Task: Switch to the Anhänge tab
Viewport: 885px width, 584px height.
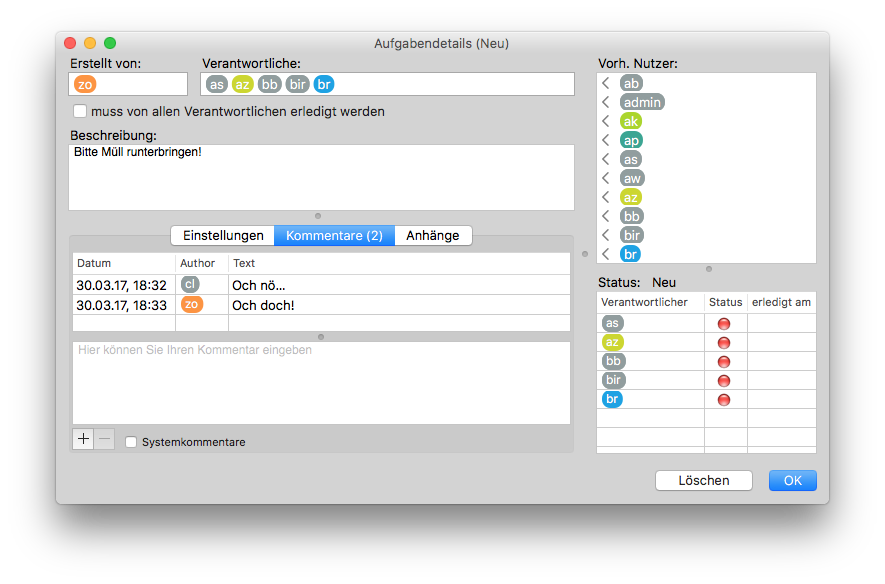Action: point(433,235)
